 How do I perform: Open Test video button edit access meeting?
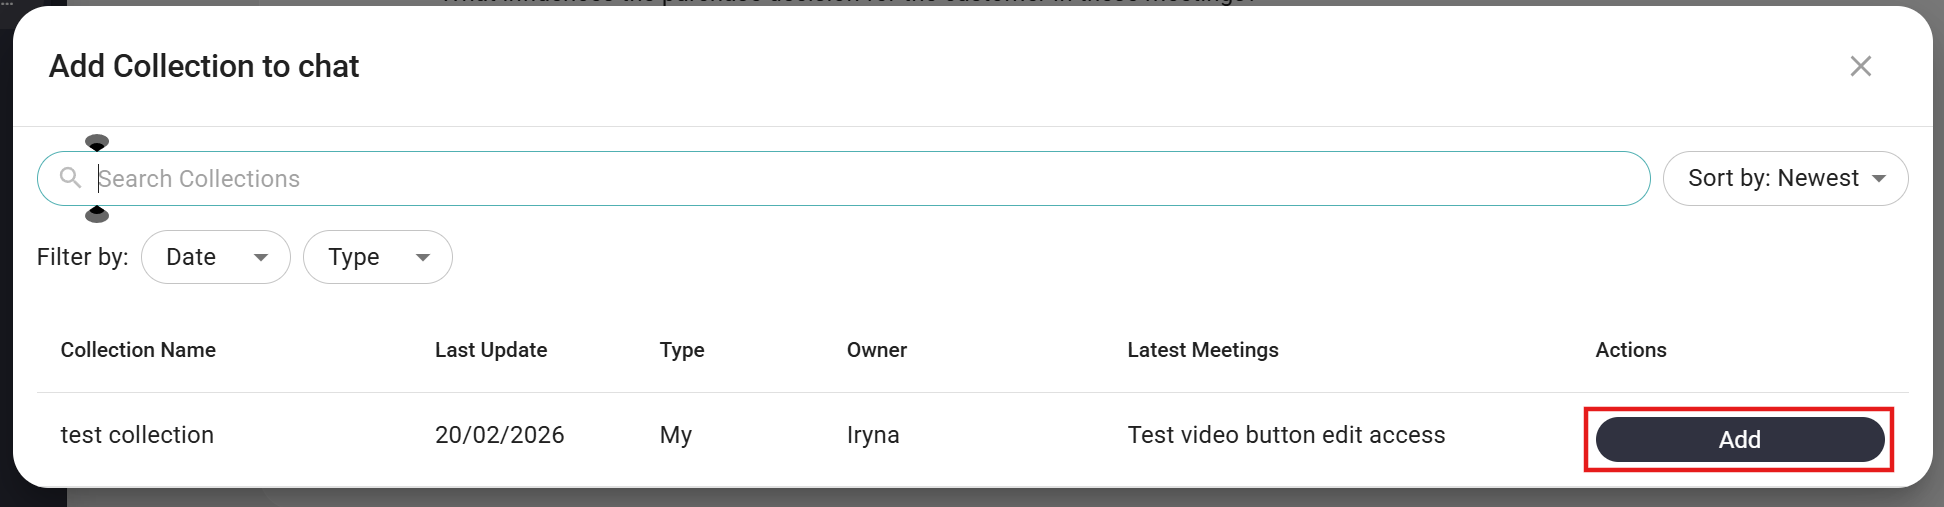point(1286,435)
